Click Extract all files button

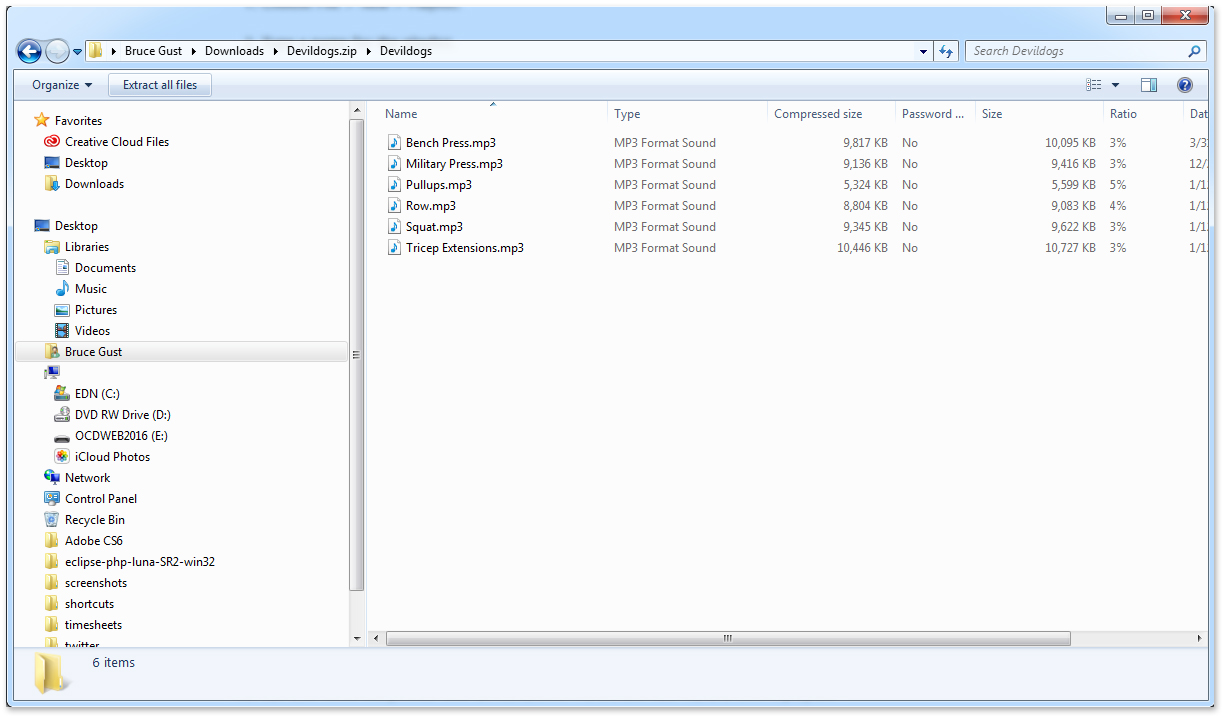[x=160, y=85]
